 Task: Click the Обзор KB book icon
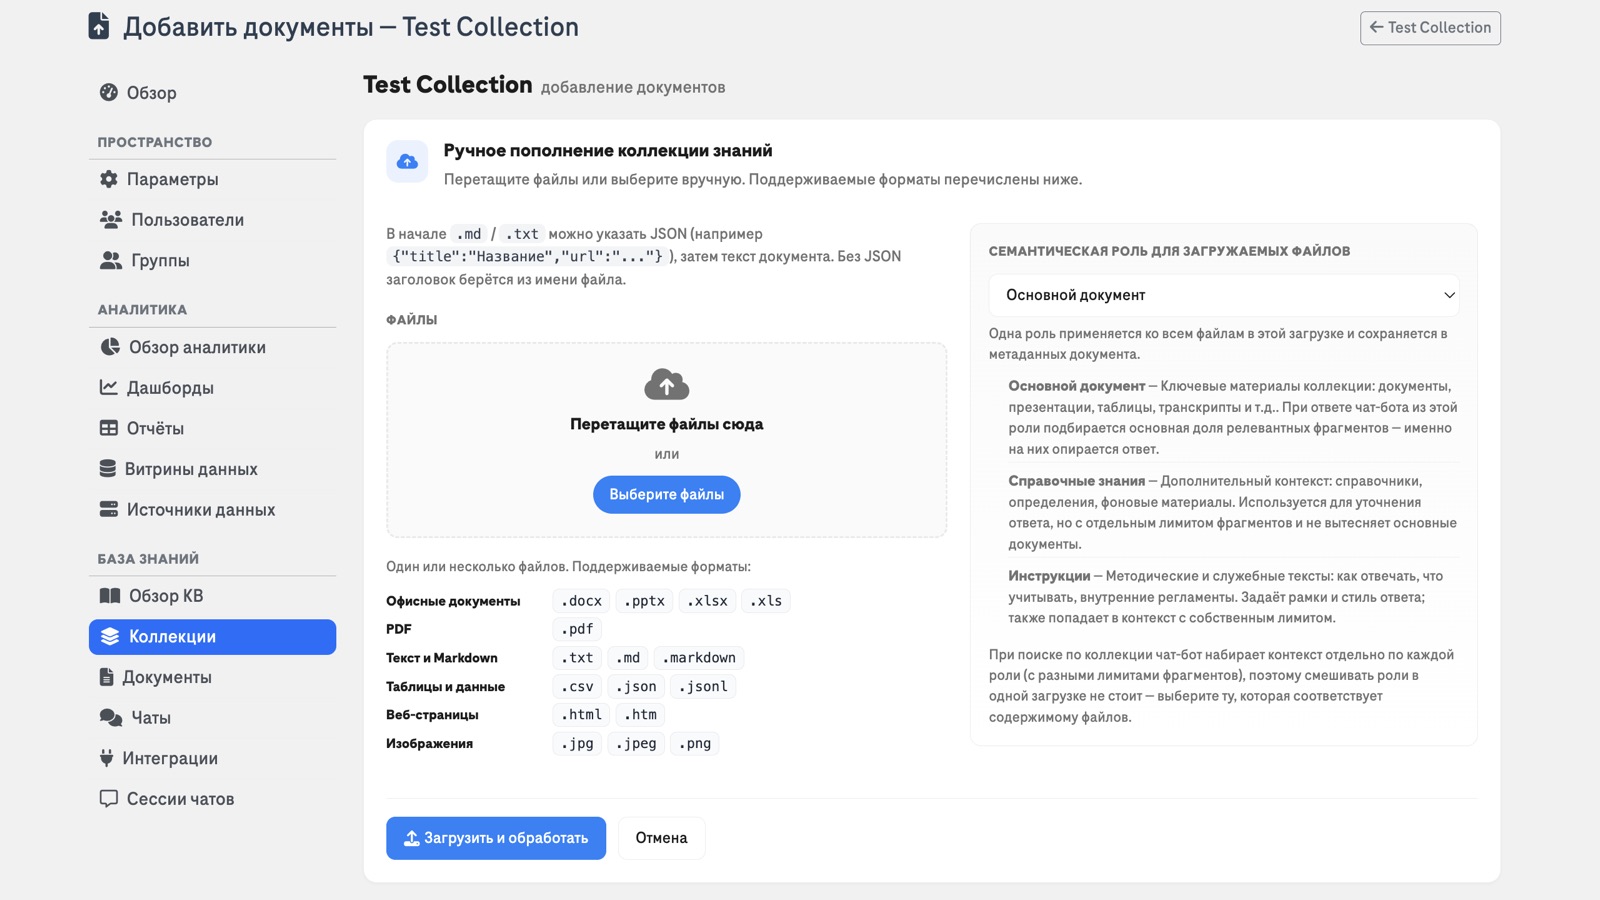110,596
